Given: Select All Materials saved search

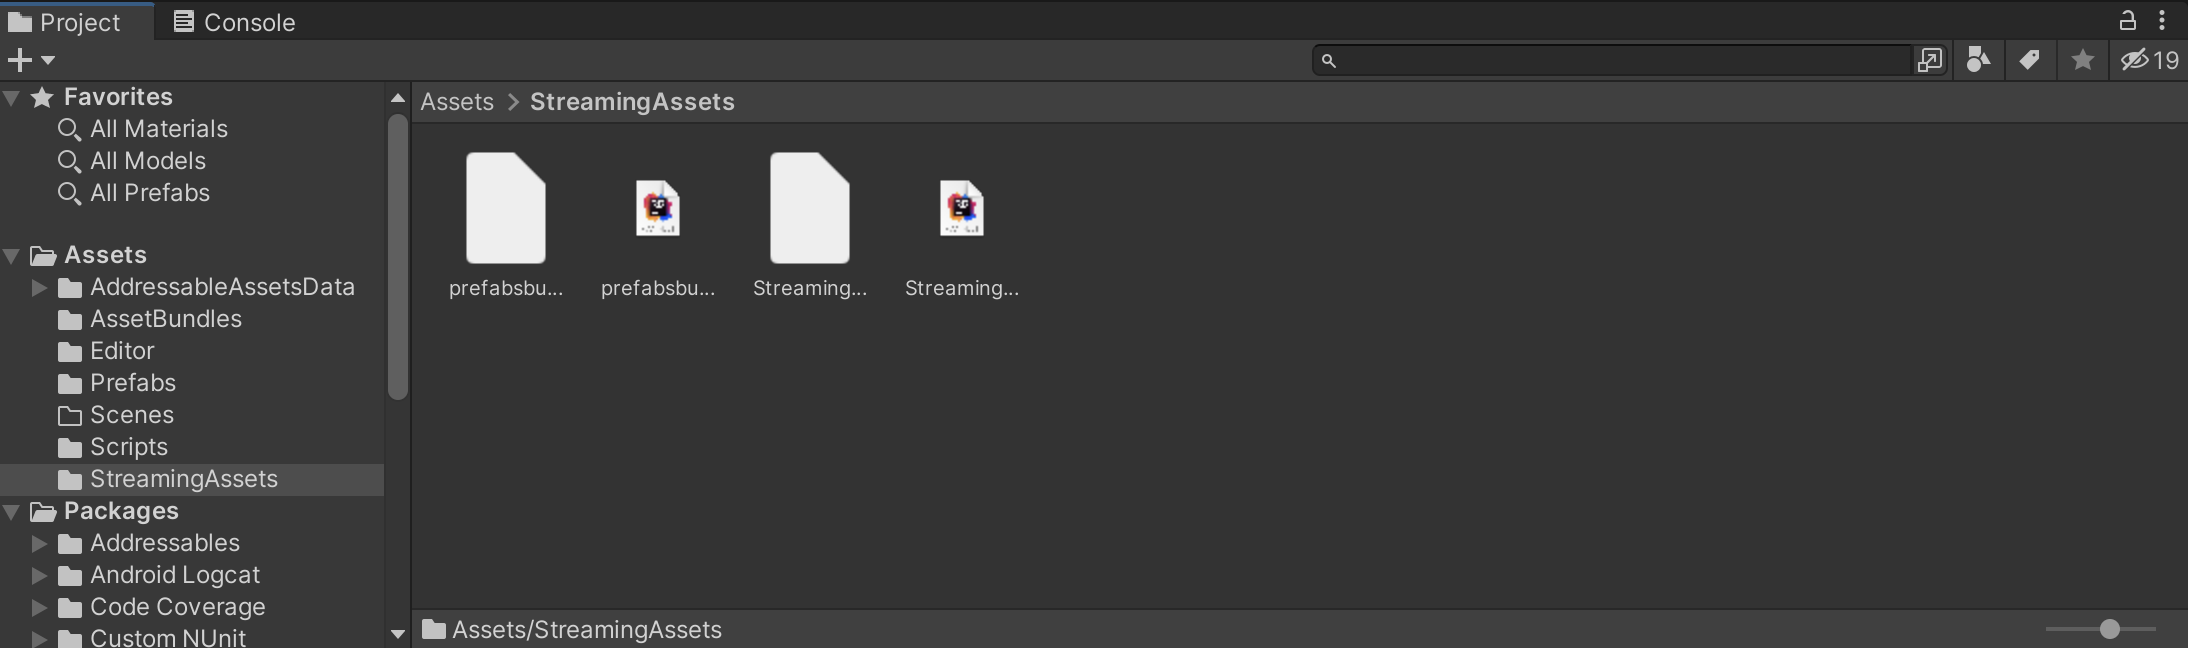Looking at the screenshot, I should [192, 129].
